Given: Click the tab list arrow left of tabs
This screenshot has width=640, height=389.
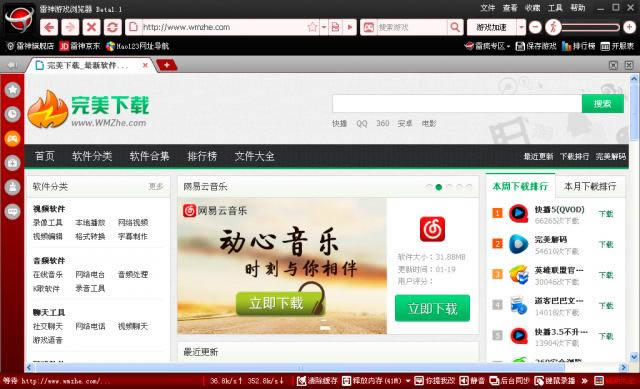Looking at the screenshot, I should [x=12, y=65].
